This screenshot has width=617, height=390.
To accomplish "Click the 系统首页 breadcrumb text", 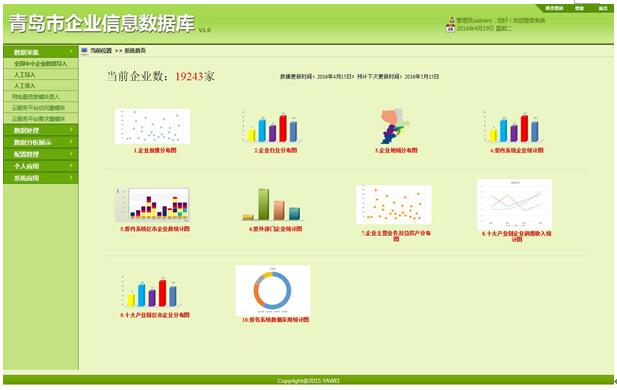I will click(x=135, y=51).
